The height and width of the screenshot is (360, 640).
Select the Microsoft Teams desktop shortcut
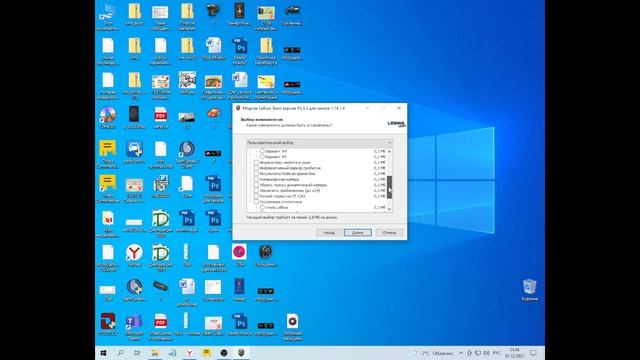pyautogui.click(x=134, y=327)
